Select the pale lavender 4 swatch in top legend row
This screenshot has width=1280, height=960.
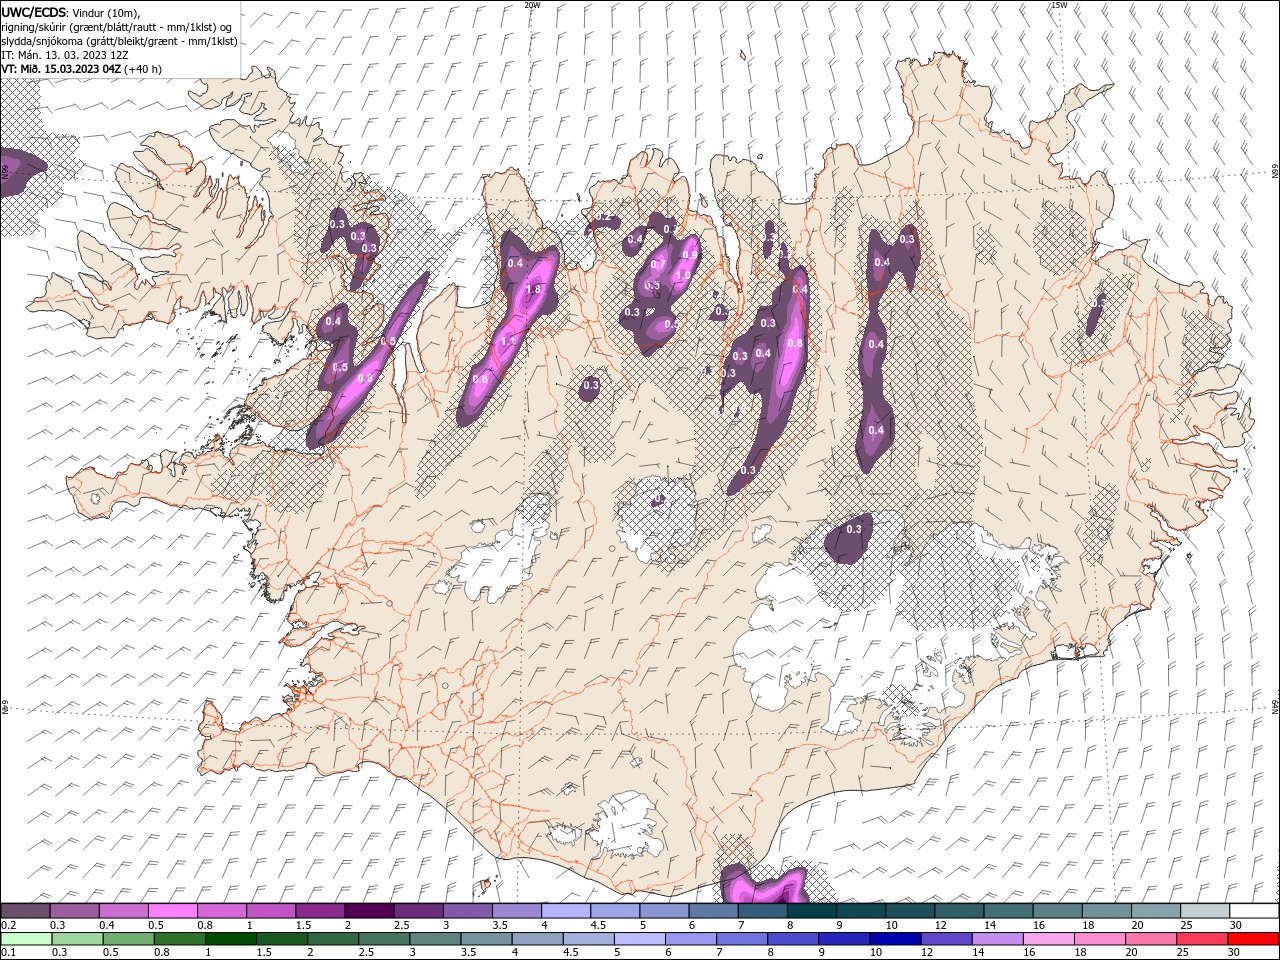point(566,911)
